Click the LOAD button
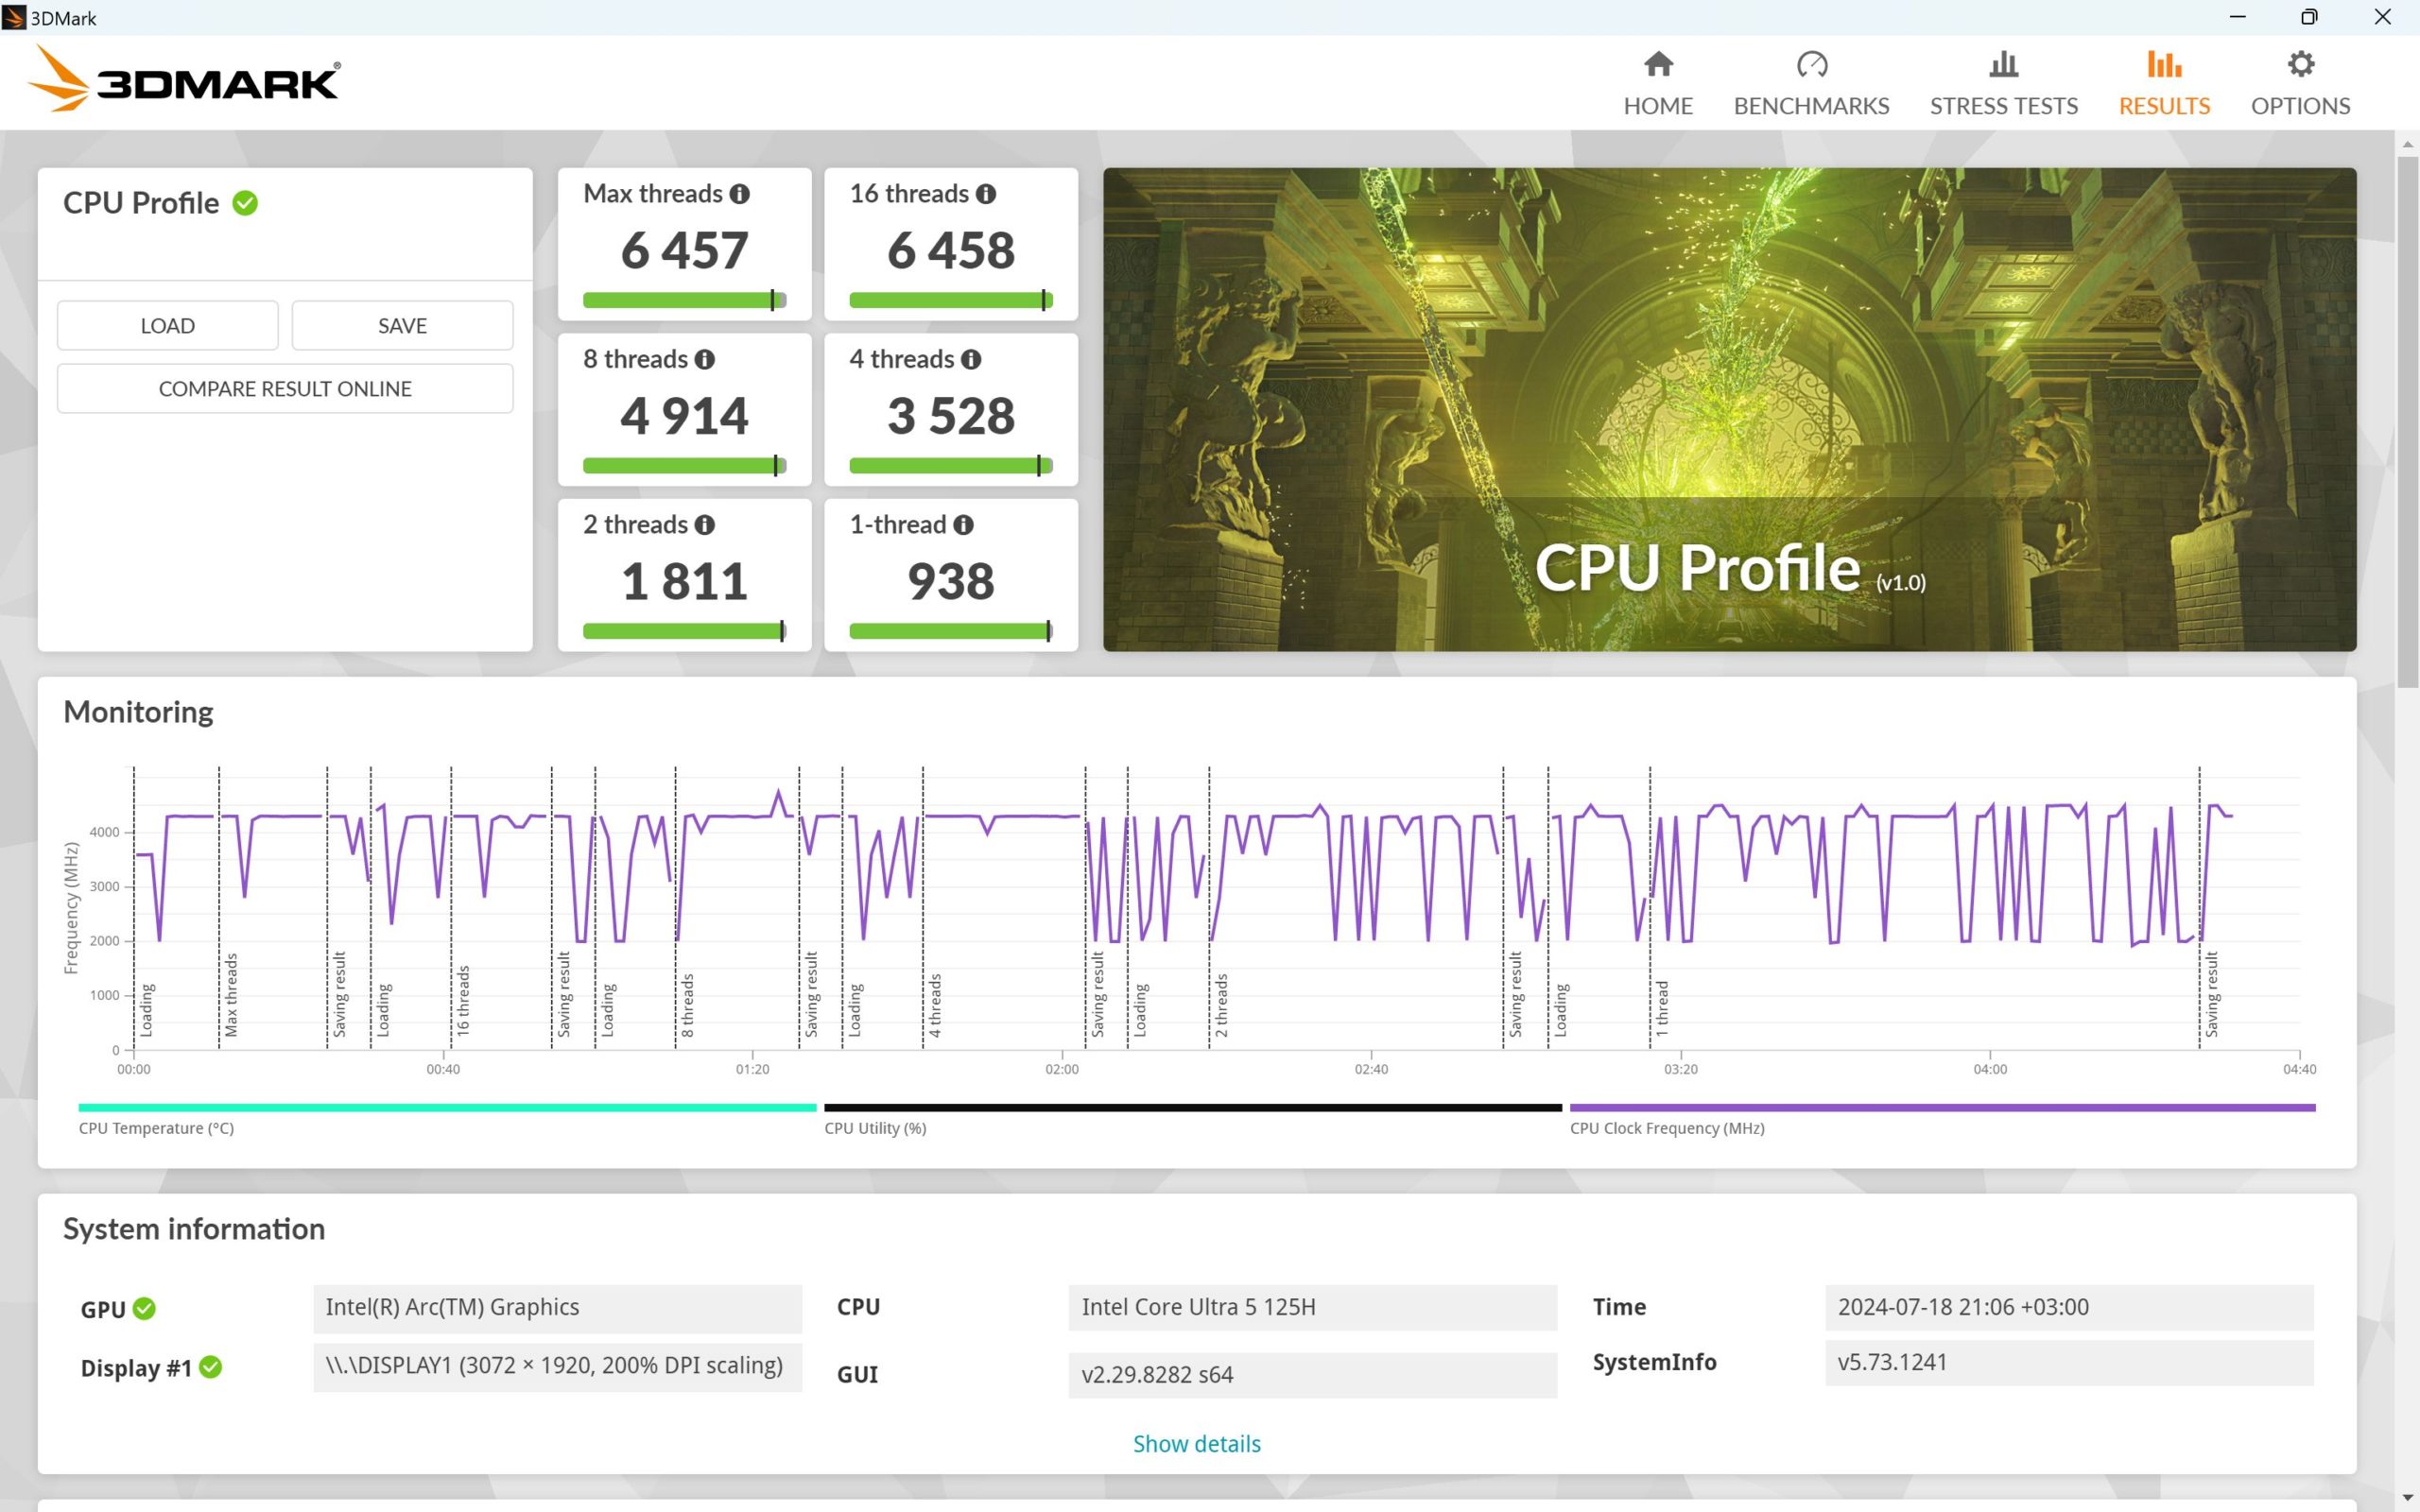The width and height of the screenshot is (2420, 1512). (x=168, y=325)
